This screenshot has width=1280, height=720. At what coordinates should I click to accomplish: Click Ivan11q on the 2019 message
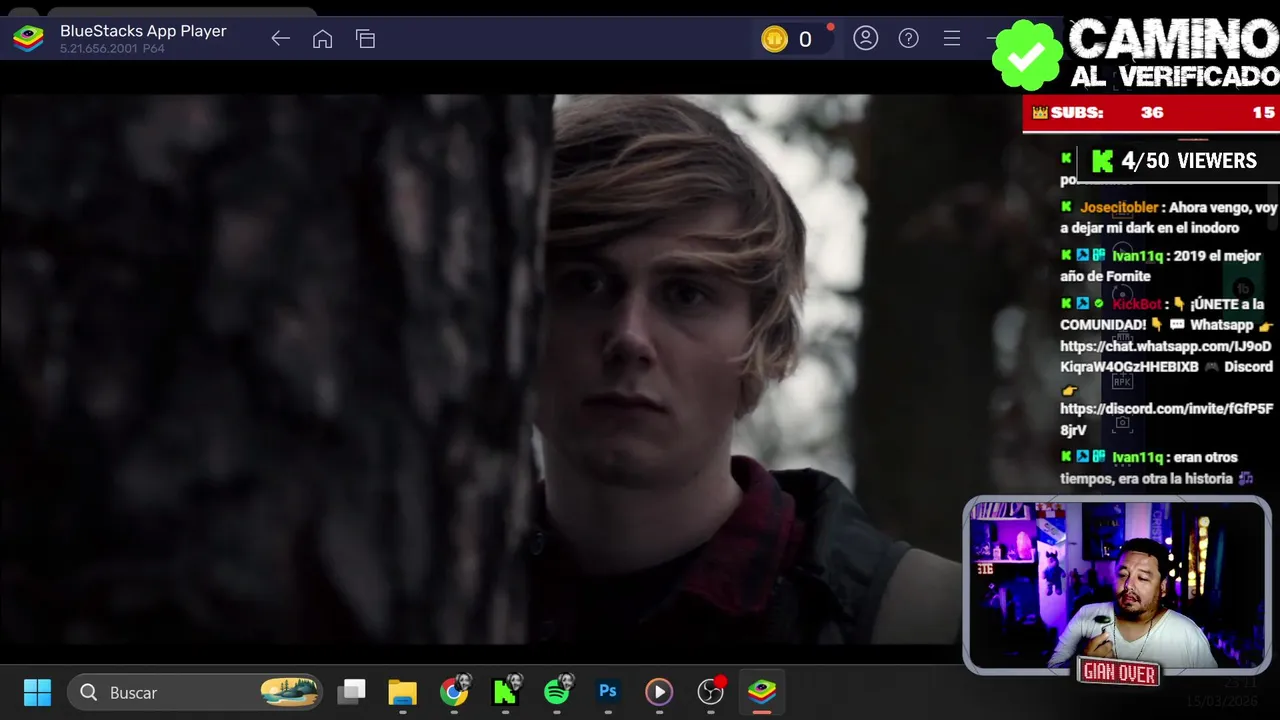pos(1137,256)
